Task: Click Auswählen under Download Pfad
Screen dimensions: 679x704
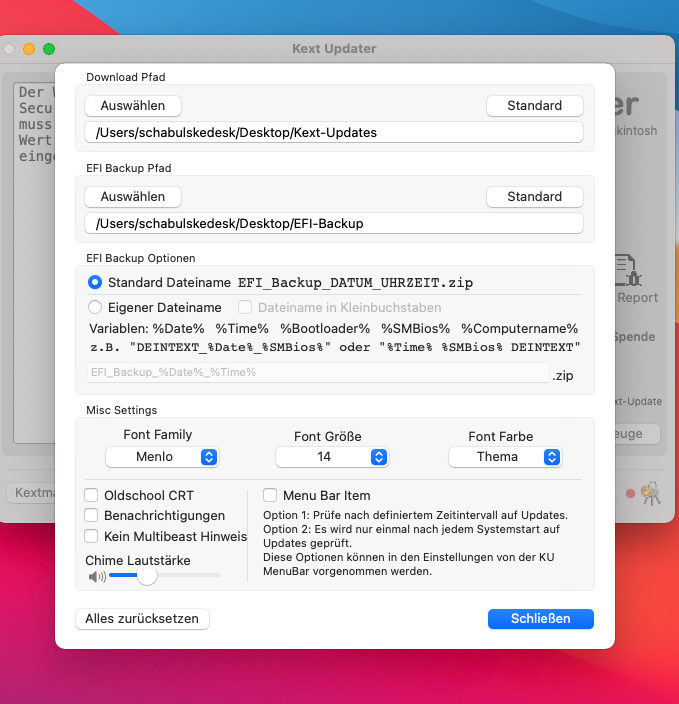Action: (x=133, y=106)
